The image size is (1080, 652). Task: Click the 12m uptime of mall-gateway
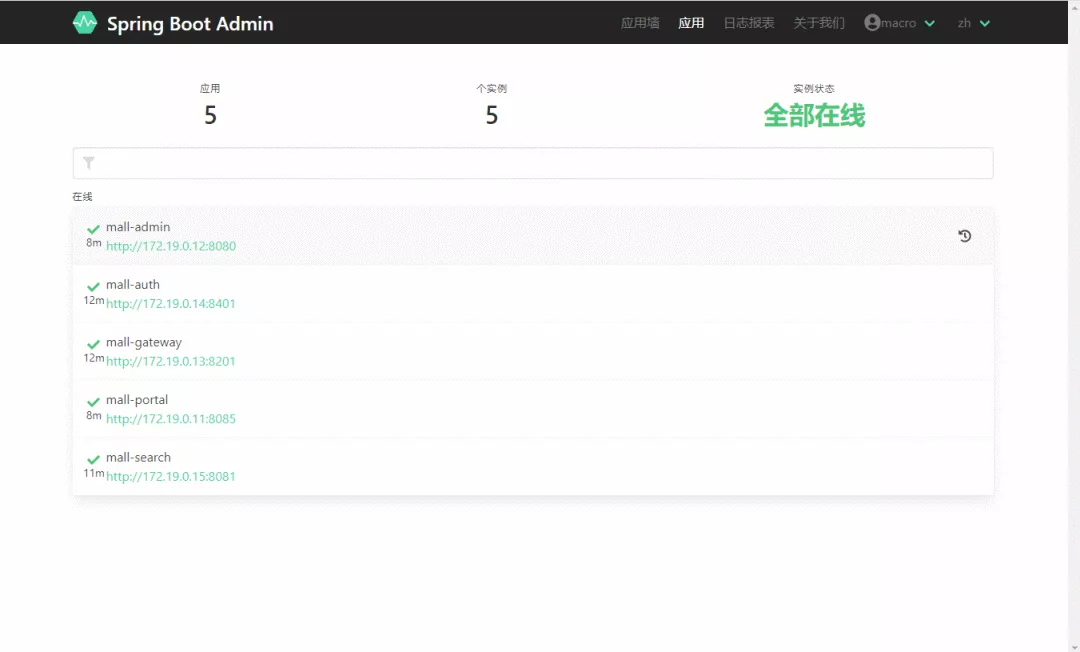[x=94, y=358]
